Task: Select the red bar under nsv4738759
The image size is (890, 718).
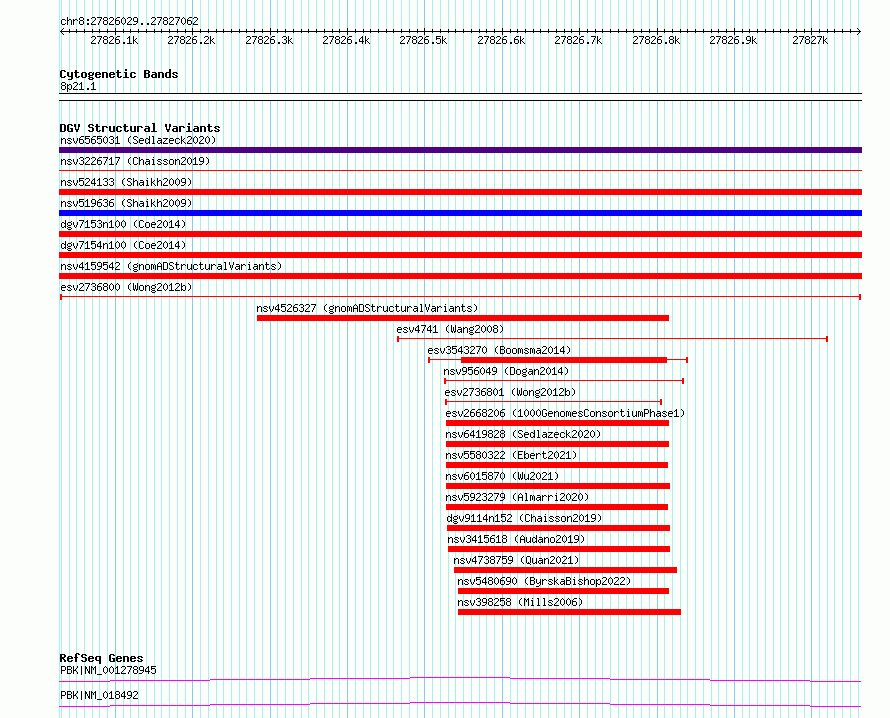Action: click(565, 570)
